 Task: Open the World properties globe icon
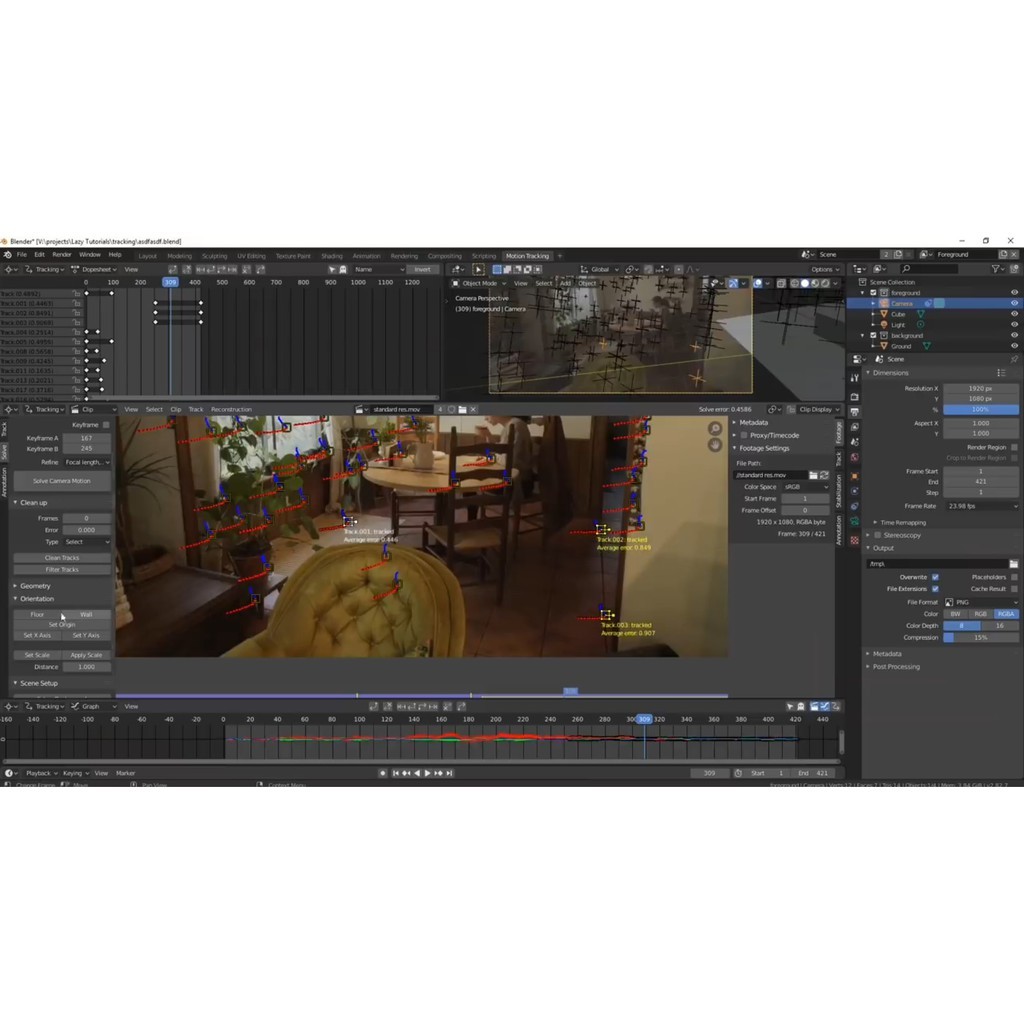854,458
